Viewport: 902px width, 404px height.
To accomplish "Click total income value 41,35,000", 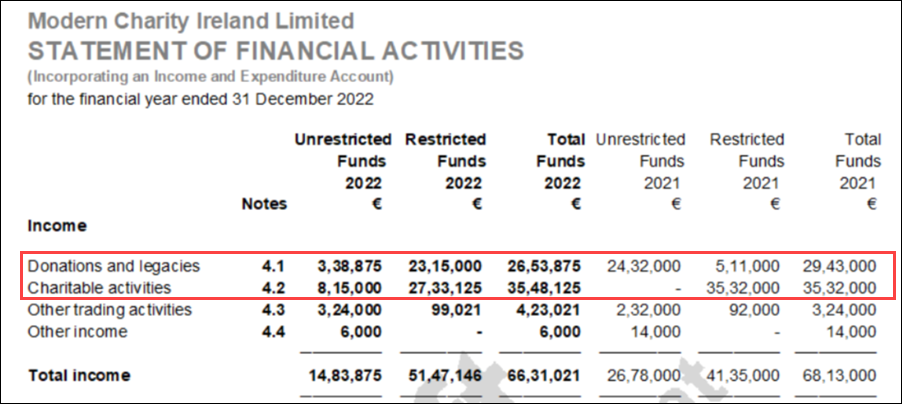I will tap(743, 376).
